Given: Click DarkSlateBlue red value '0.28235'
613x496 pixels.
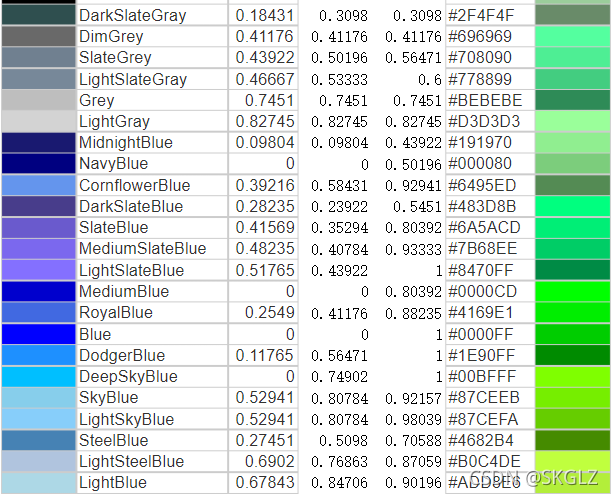Looking at the screenshot, I should pos(265,206).
